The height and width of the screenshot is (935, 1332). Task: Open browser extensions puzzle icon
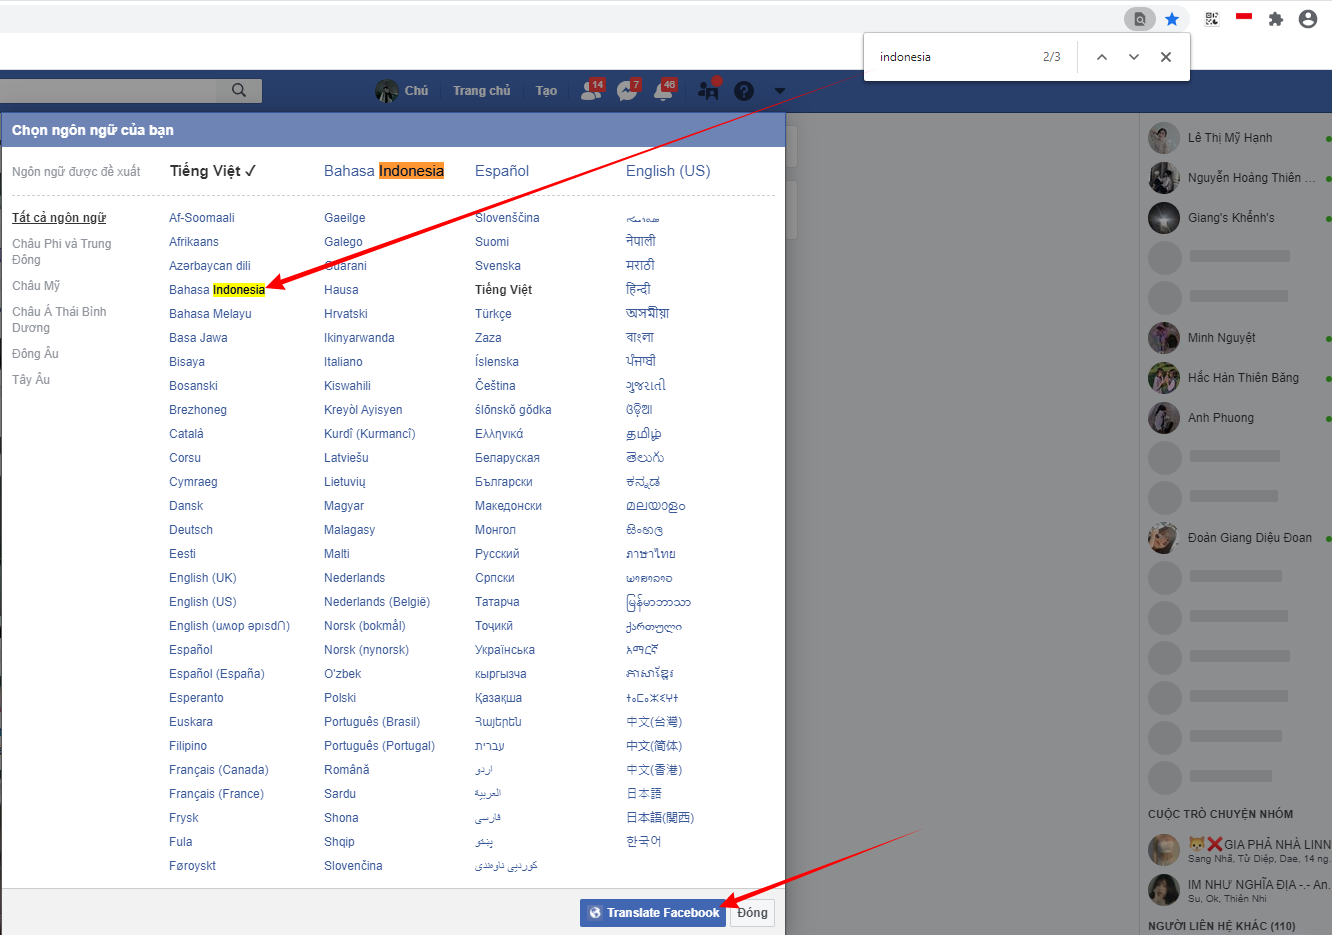point(1275,19)
